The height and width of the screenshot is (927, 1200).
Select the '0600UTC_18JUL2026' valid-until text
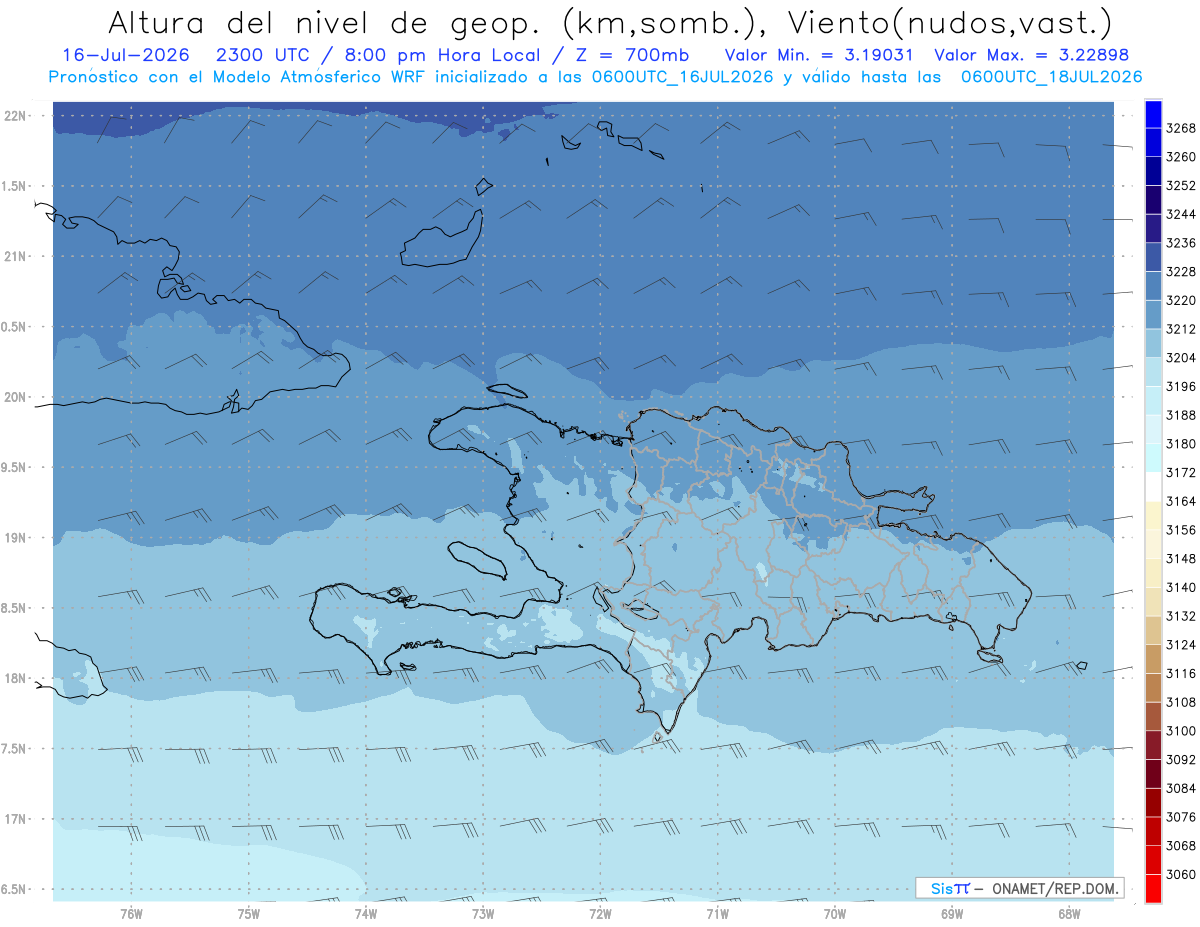point(1051,77)
